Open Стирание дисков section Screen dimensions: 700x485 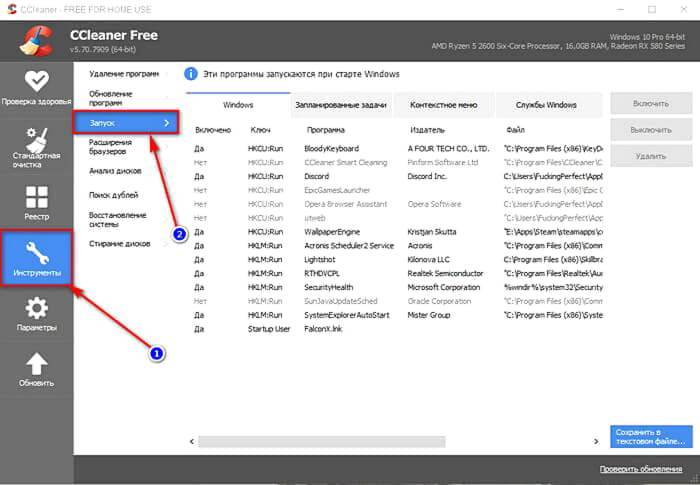[x=119, y=243]
